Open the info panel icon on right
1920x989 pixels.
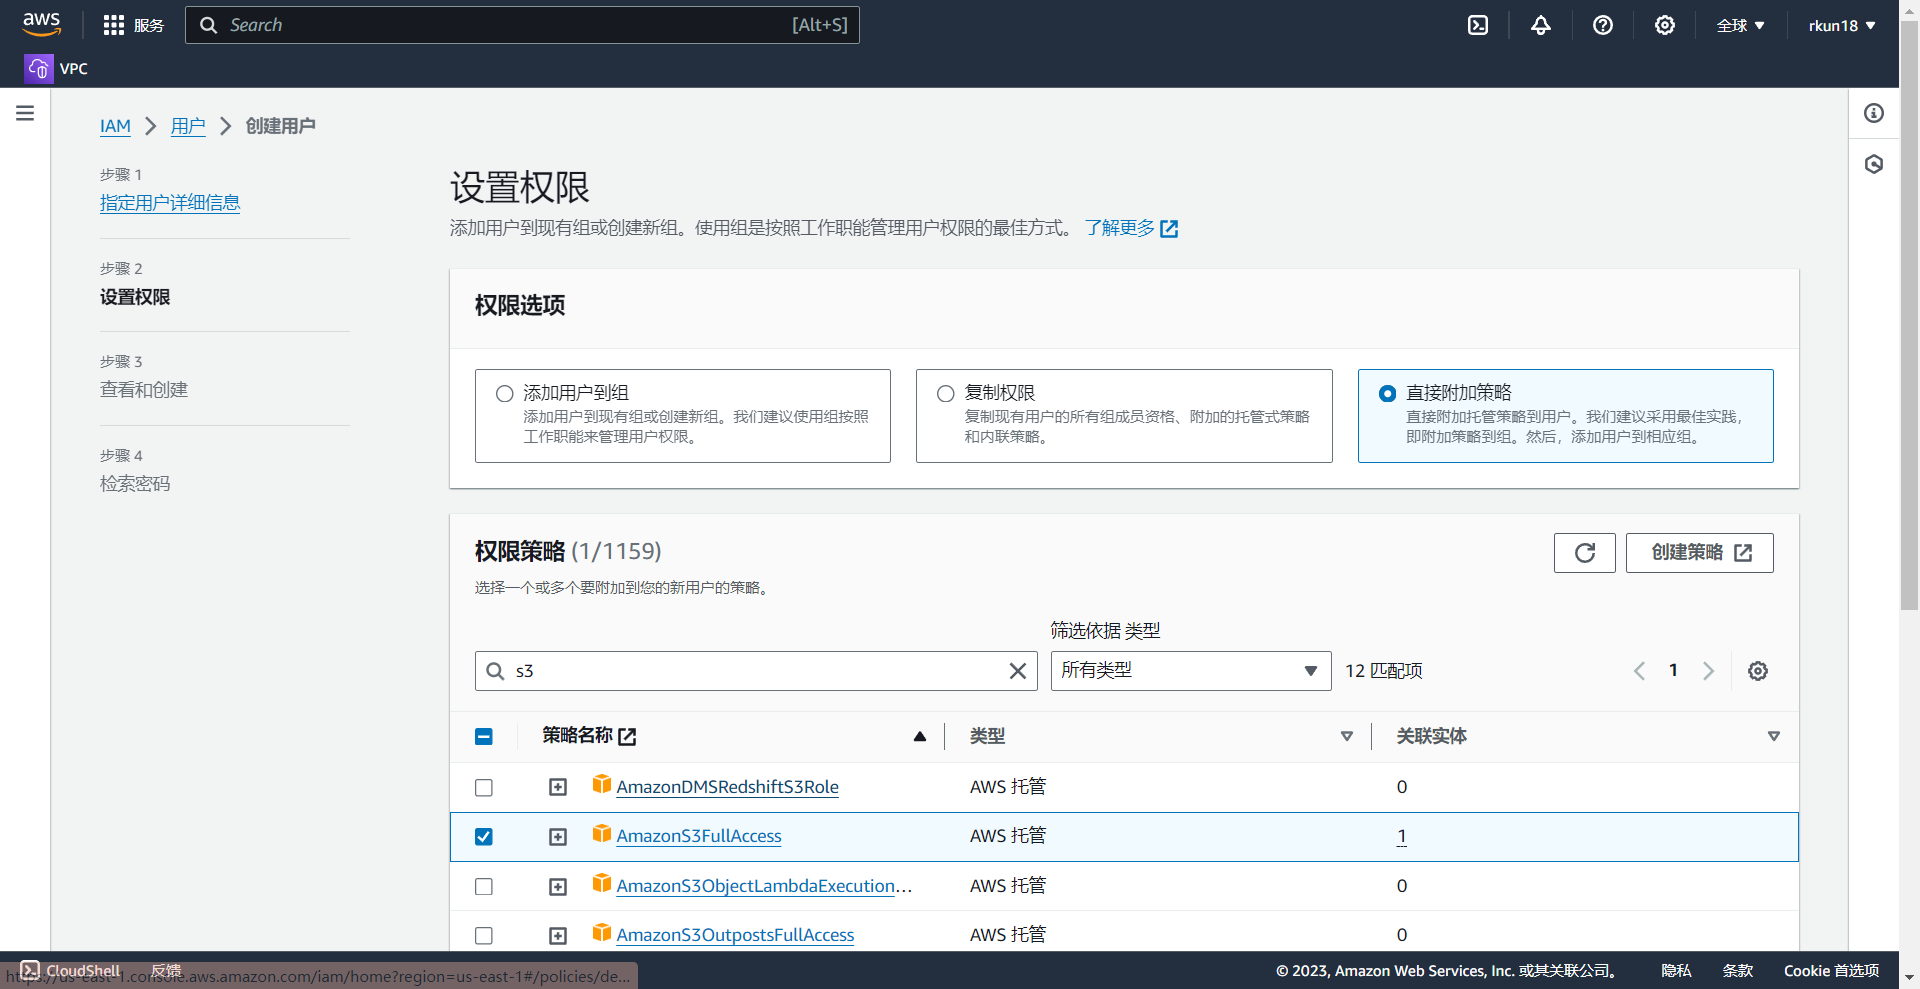coord(1874,113)
